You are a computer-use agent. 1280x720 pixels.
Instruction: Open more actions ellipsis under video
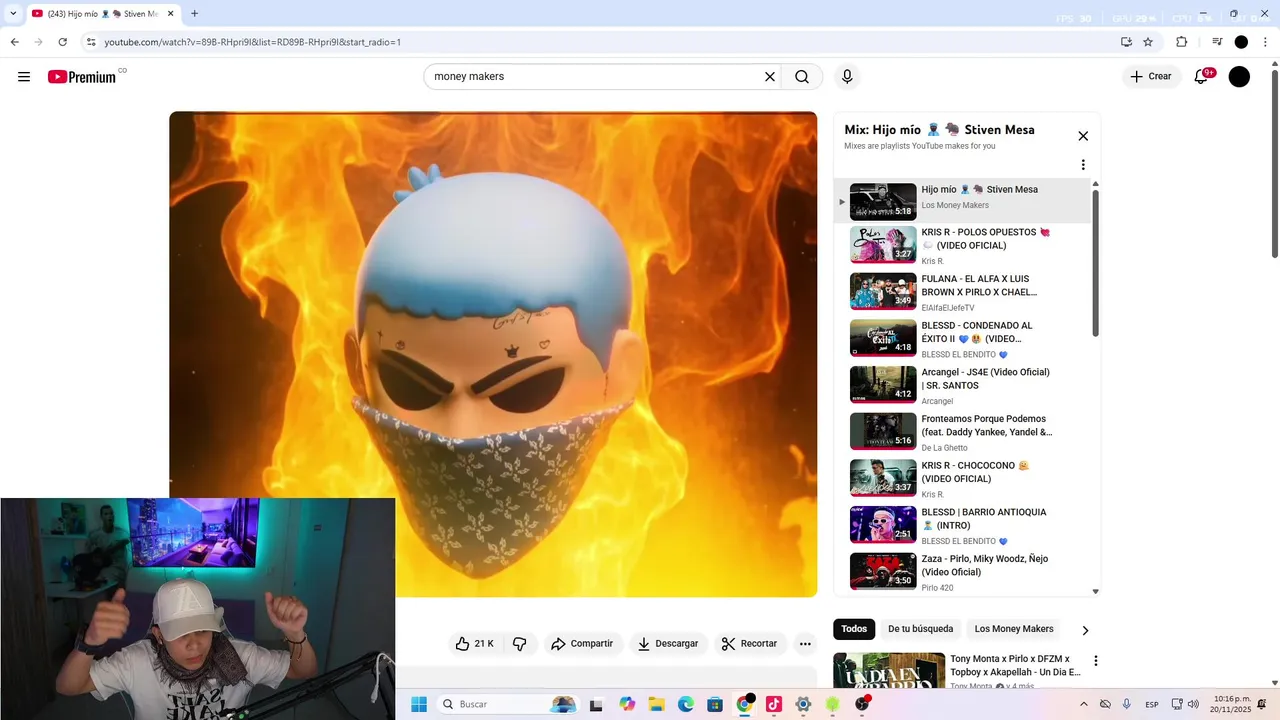coord(805,644)
